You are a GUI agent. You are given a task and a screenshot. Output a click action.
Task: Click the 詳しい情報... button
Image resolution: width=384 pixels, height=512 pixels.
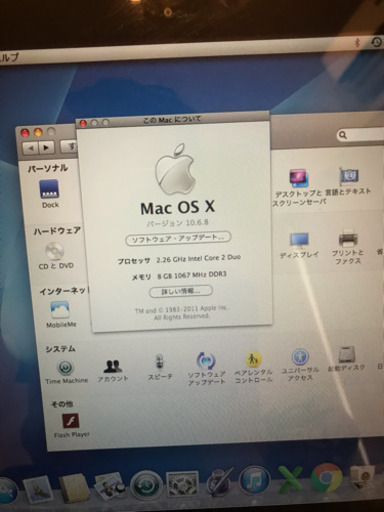[180, 291]
